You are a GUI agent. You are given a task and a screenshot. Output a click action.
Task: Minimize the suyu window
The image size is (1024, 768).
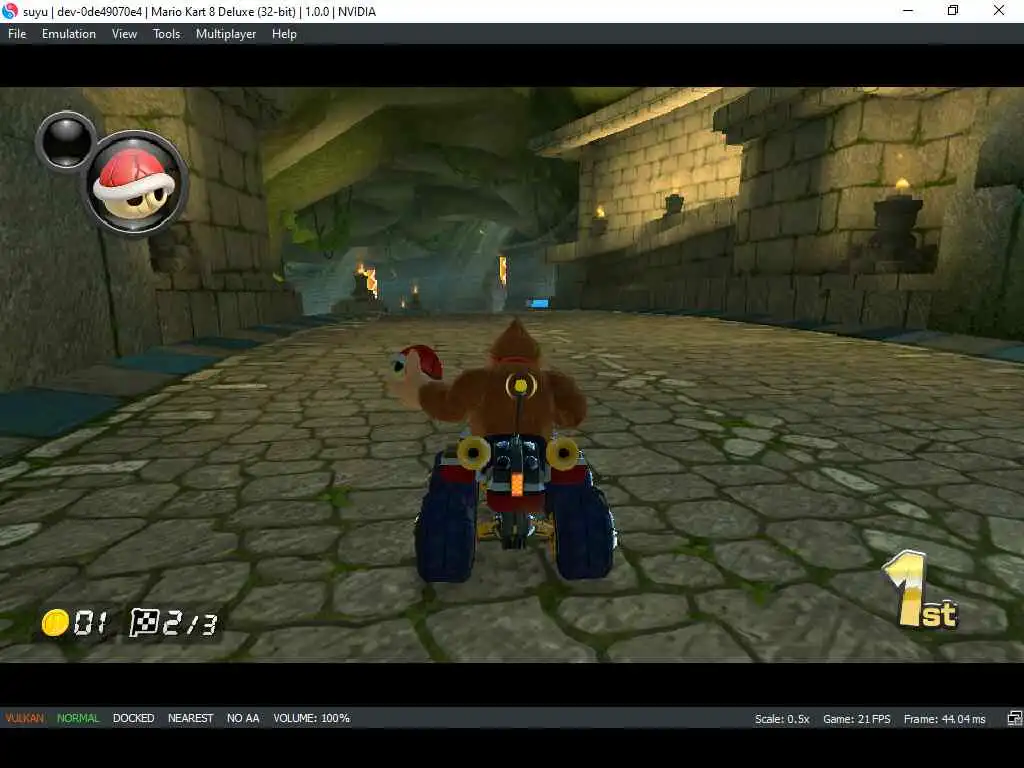(908, 11)
